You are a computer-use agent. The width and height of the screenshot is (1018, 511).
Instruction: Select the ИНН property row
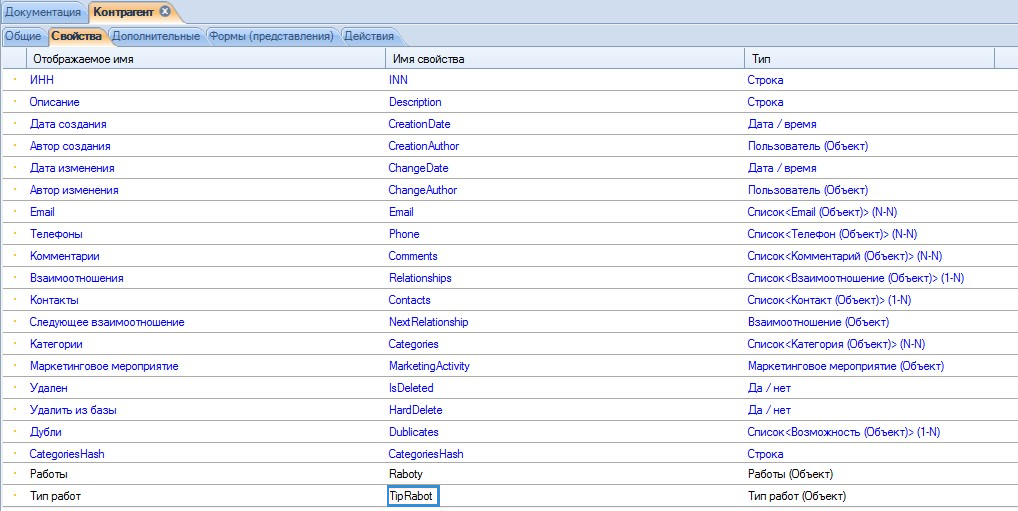[42, 80]
